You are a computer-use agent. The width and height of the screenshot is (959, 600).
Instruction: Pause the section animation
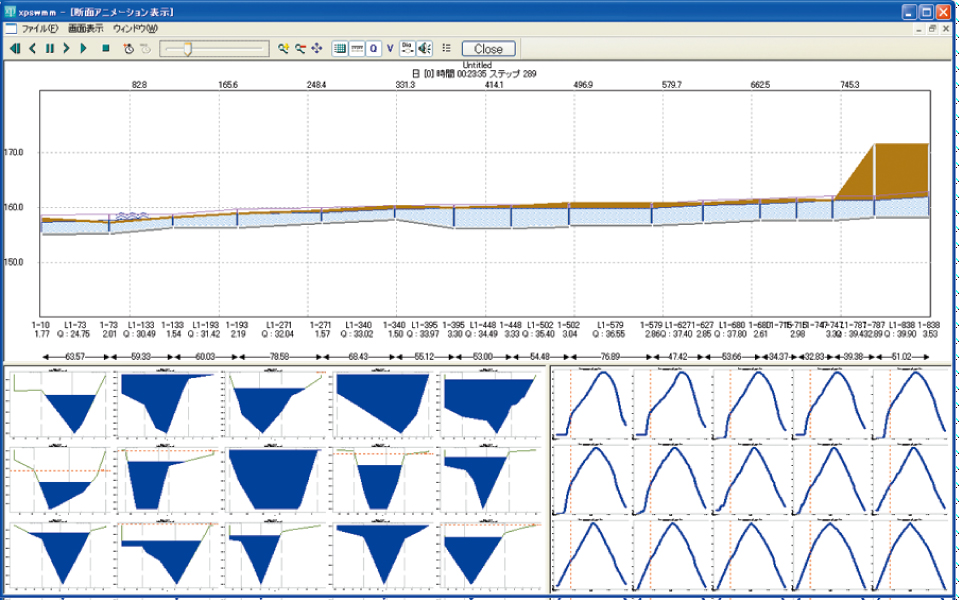pos(49,48)
